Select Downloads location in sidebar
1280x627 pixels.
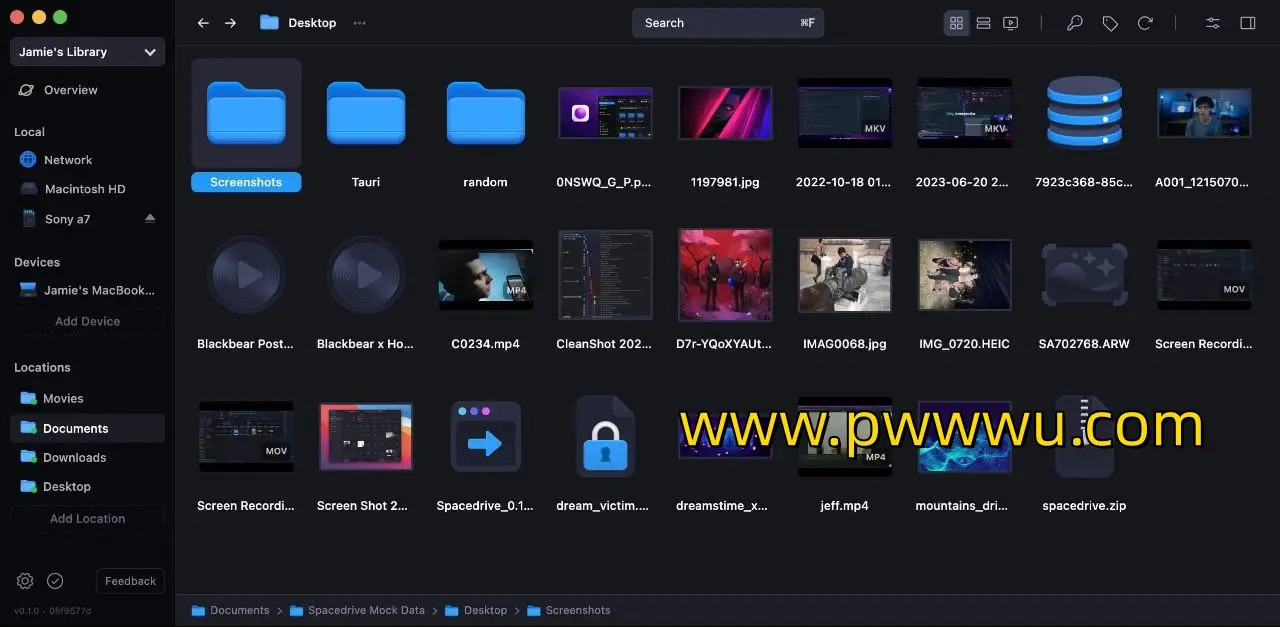point(74,457)
